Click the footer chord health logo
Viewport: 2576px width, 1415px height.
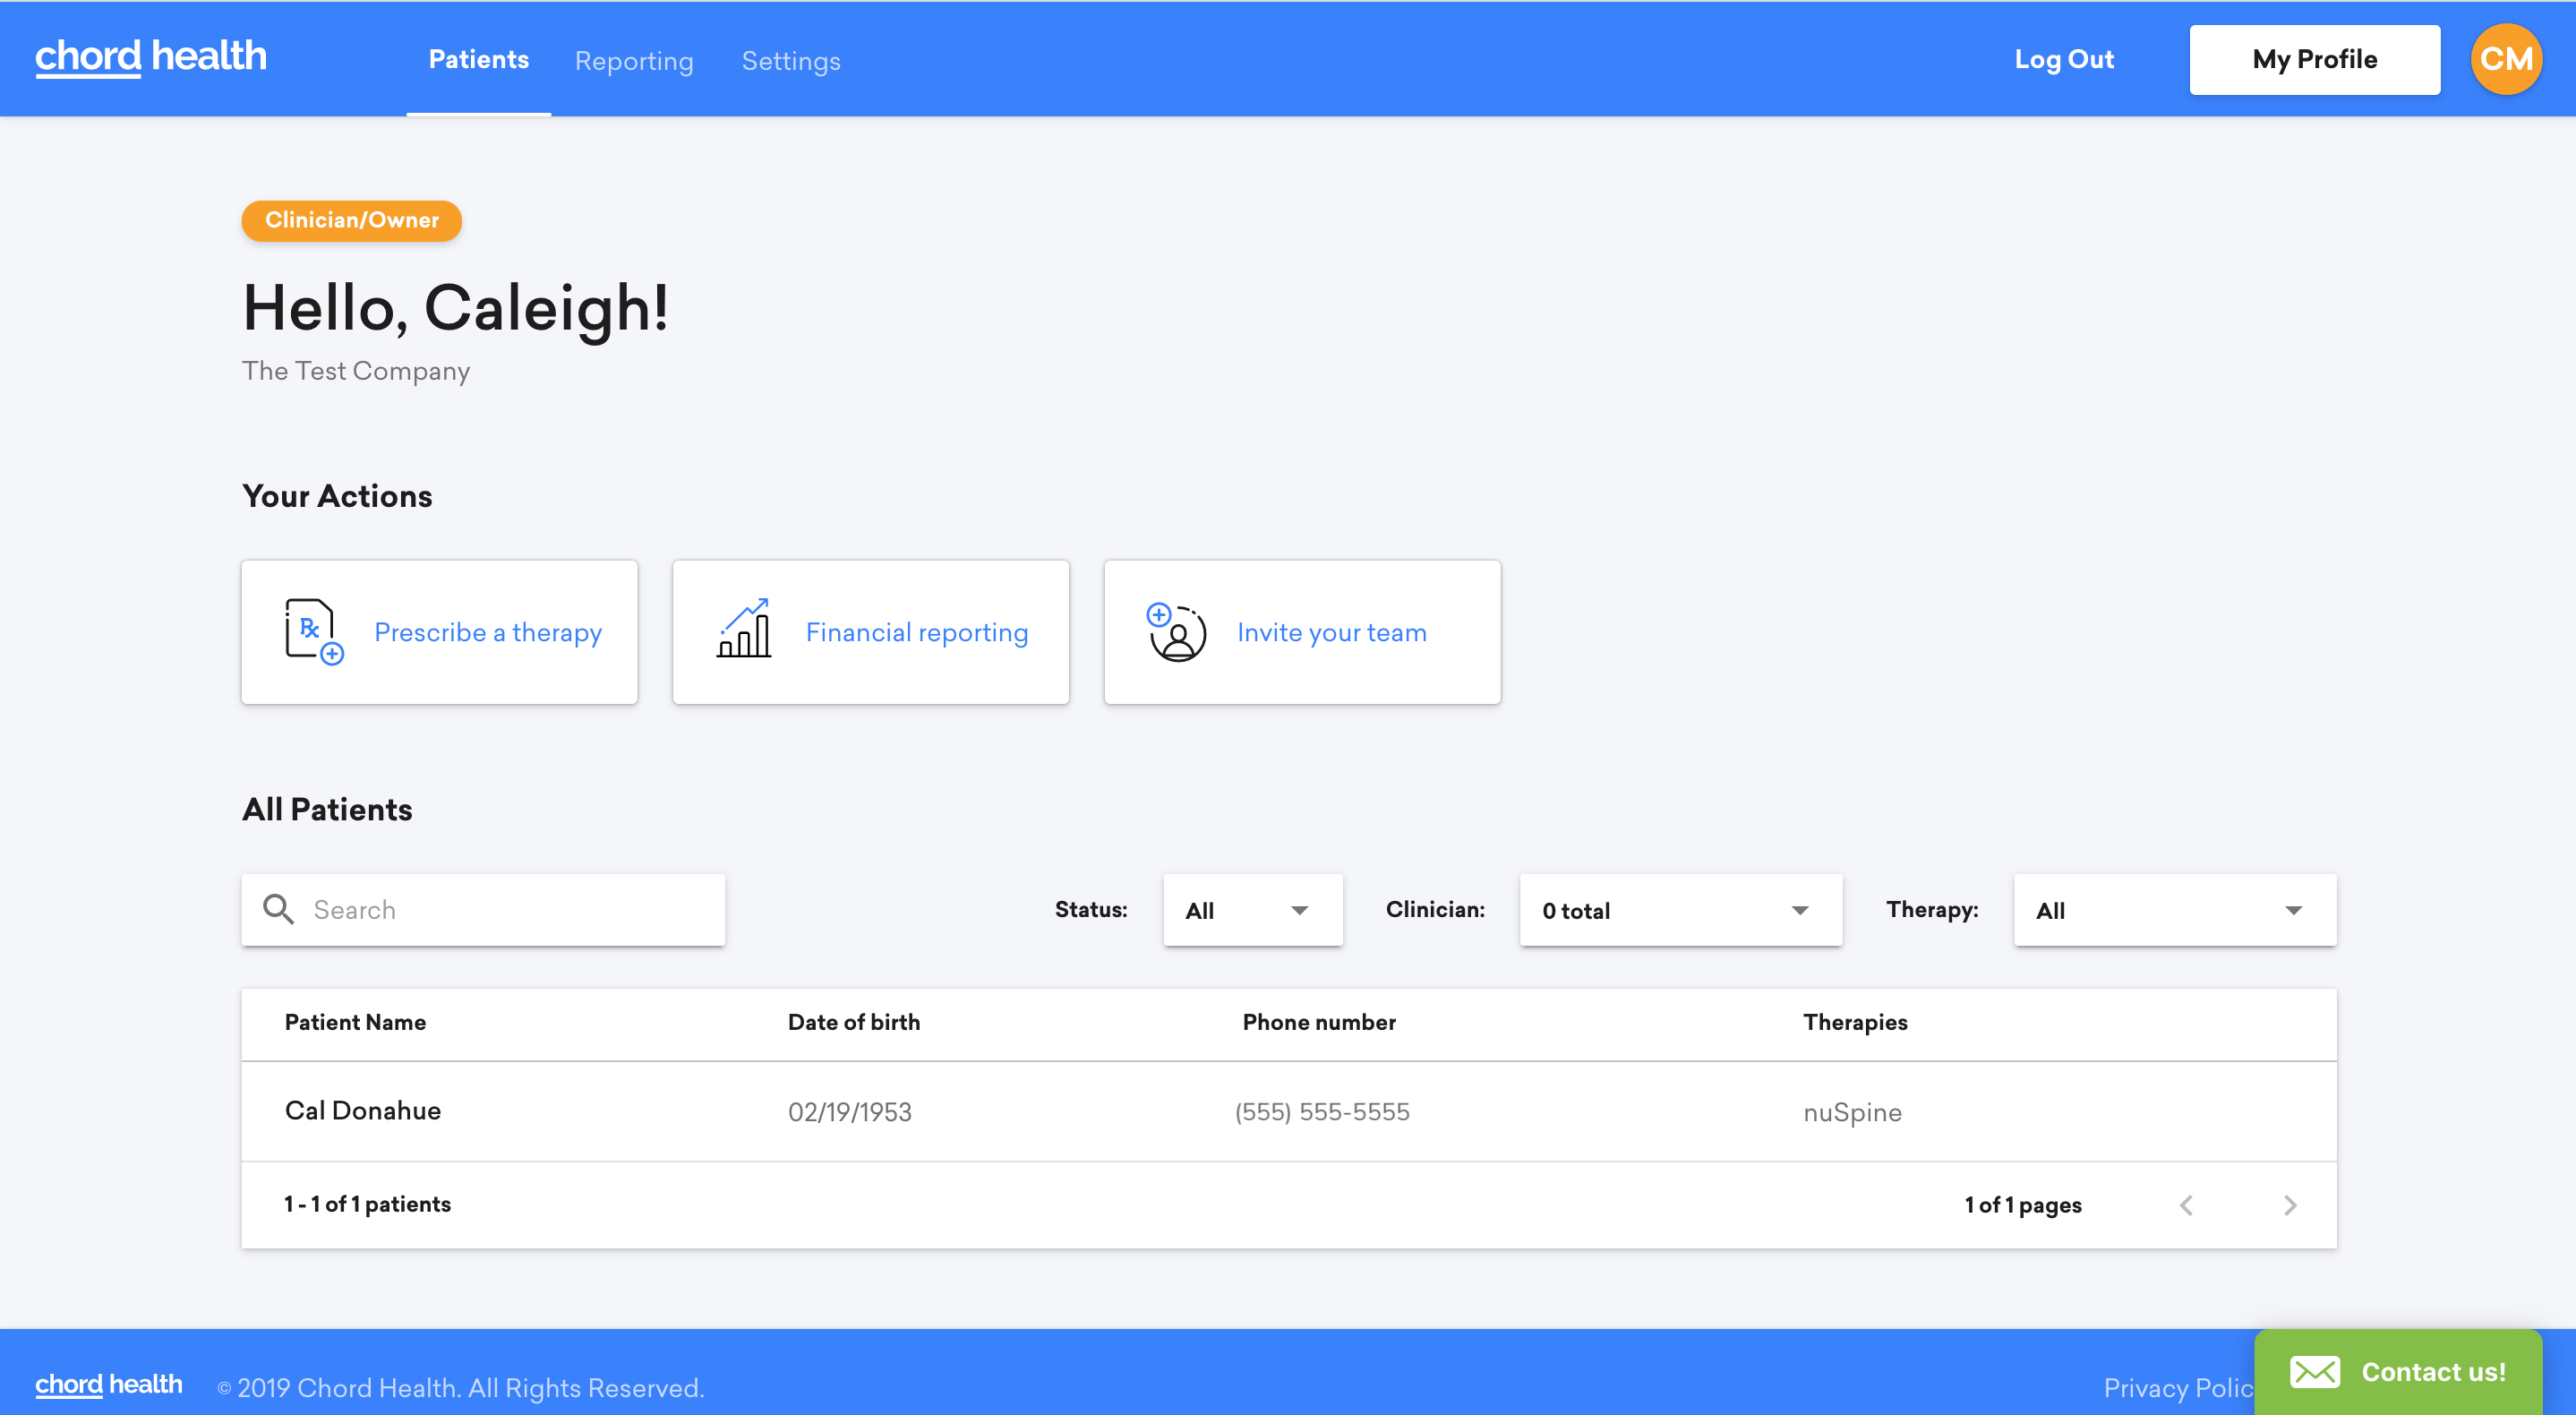109,1385
